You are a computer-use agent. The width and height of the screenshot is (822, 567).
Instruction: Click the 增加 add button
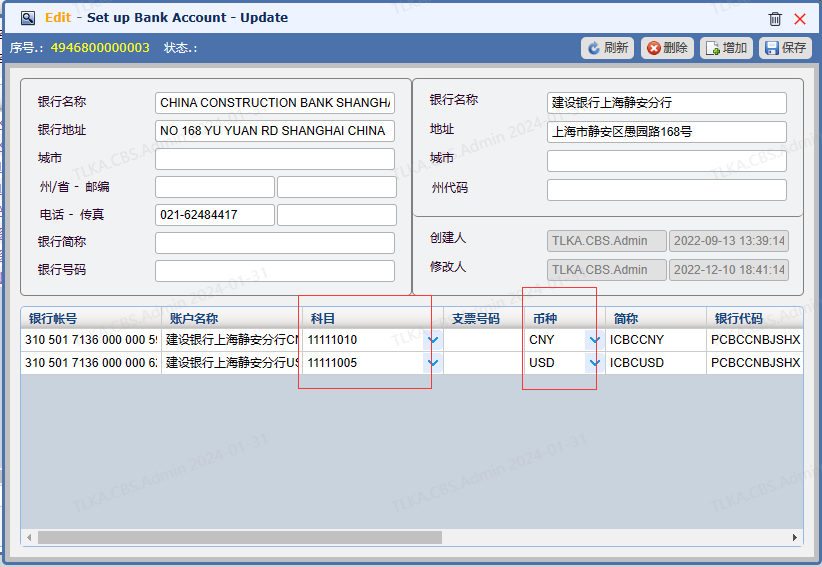point(727,48)
